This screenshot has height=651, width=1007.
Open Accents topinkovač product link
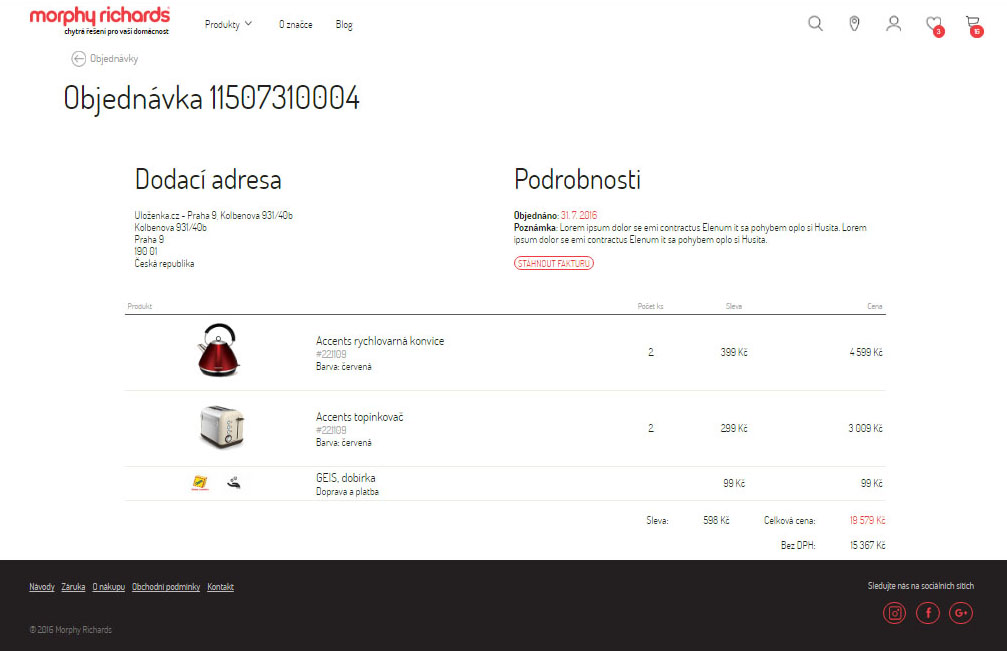click(x=360, y=417)
